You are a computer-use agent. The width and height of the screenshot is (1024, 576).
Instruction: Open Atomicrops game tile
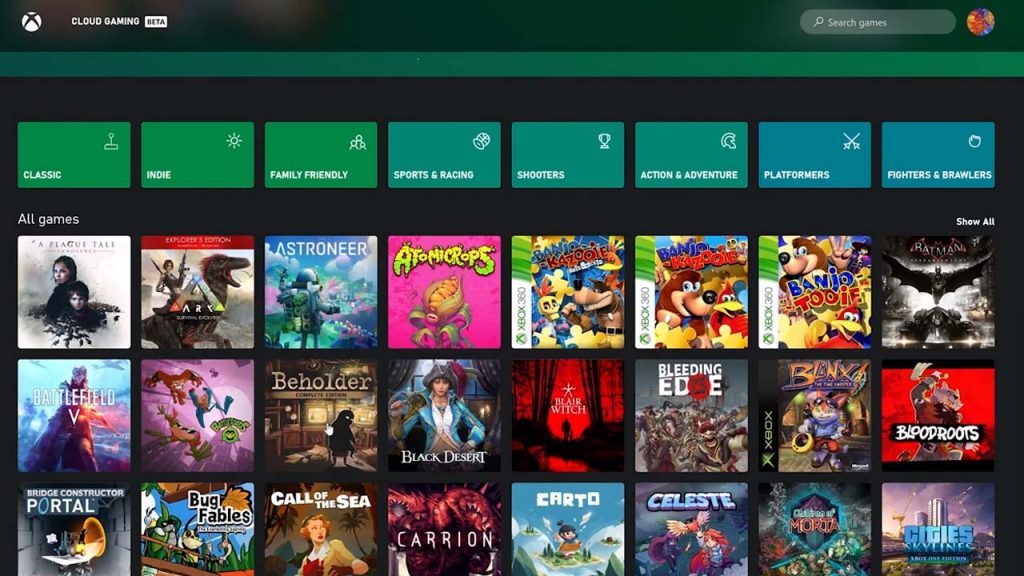coord(444,292)
